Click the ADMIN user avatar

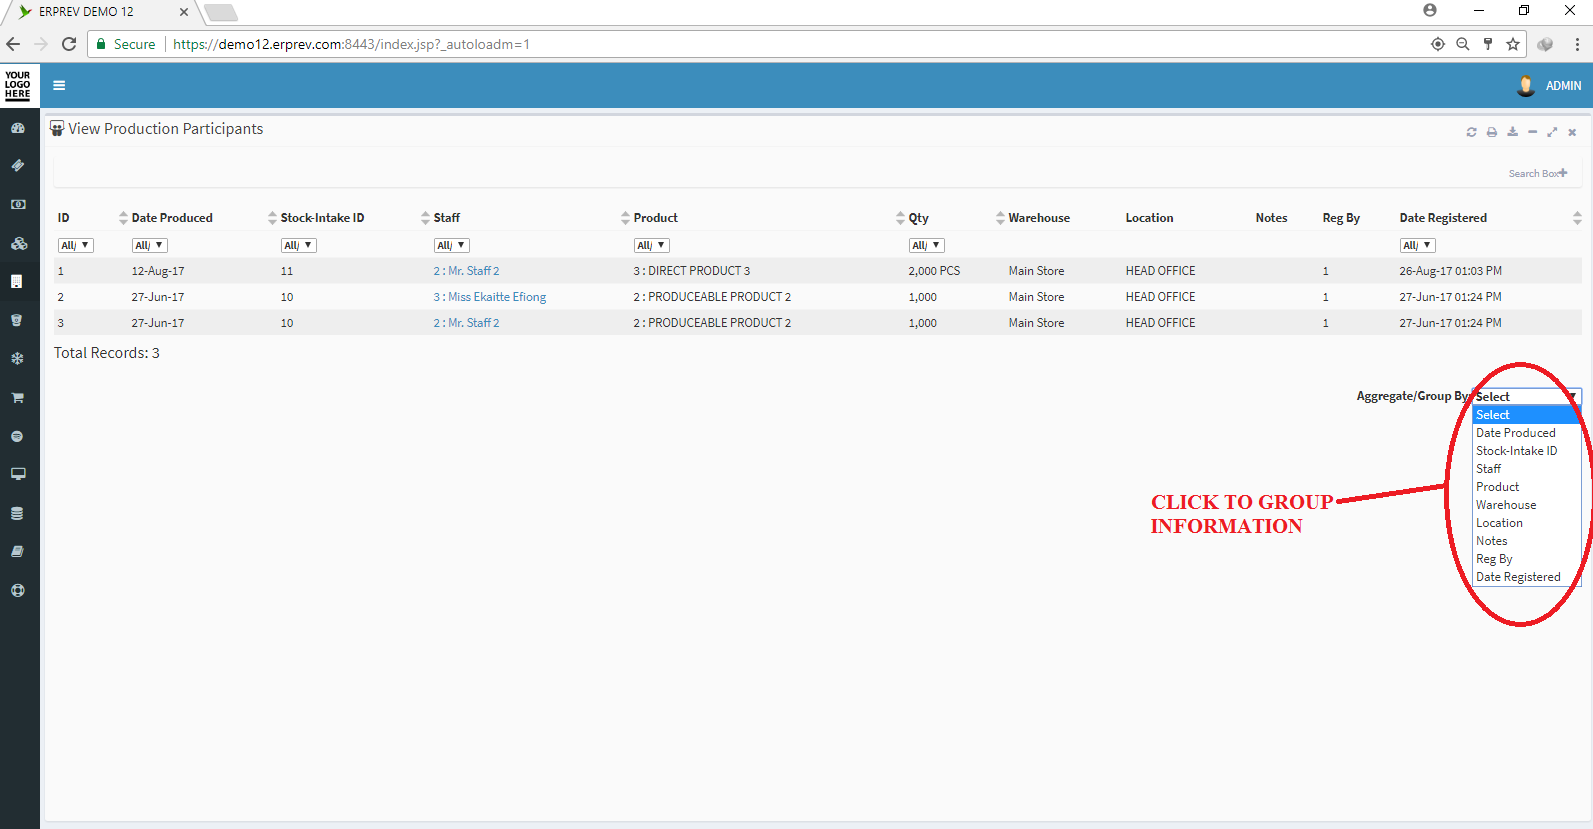click(1525, 86)
